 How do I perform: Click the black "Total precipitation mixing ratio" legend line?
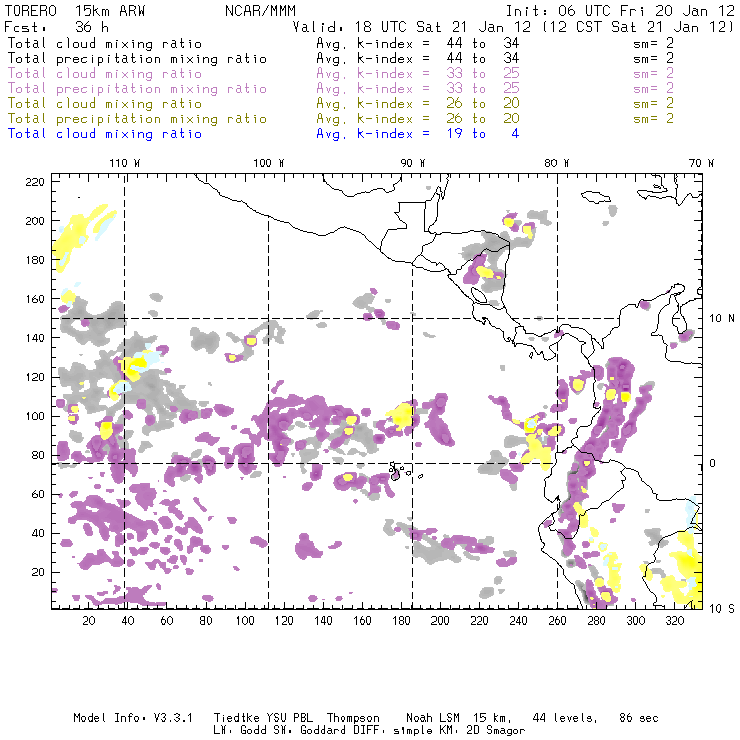point(137,59)
